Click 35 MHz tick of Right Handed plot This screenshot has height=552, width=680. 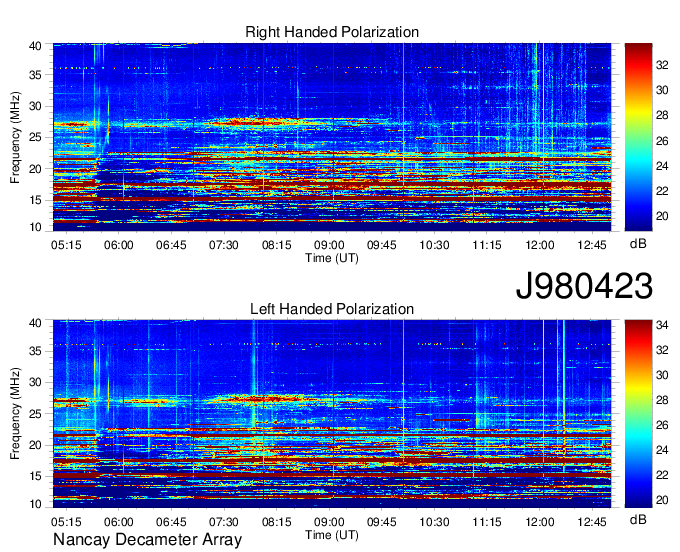[x=36, y=75]
